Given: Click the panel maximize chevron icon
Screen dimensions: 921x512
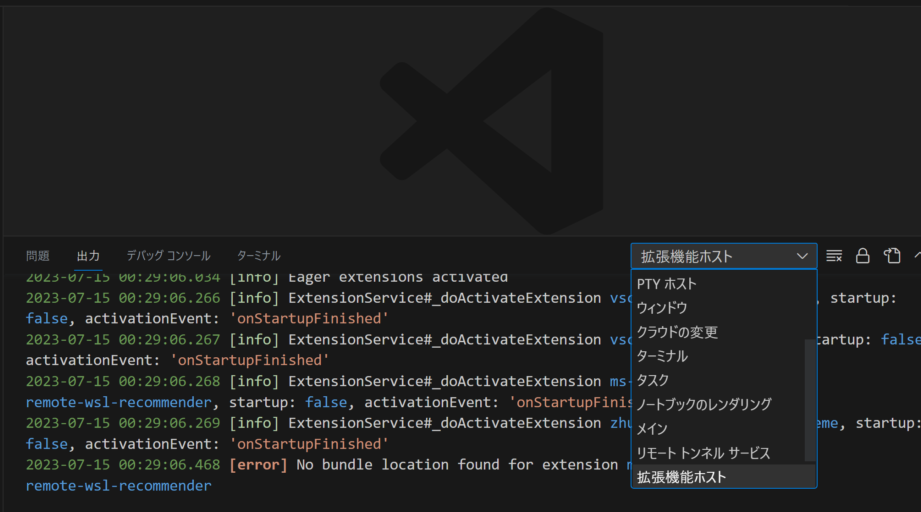Looking at the screenshot, I should coord(916,256).
